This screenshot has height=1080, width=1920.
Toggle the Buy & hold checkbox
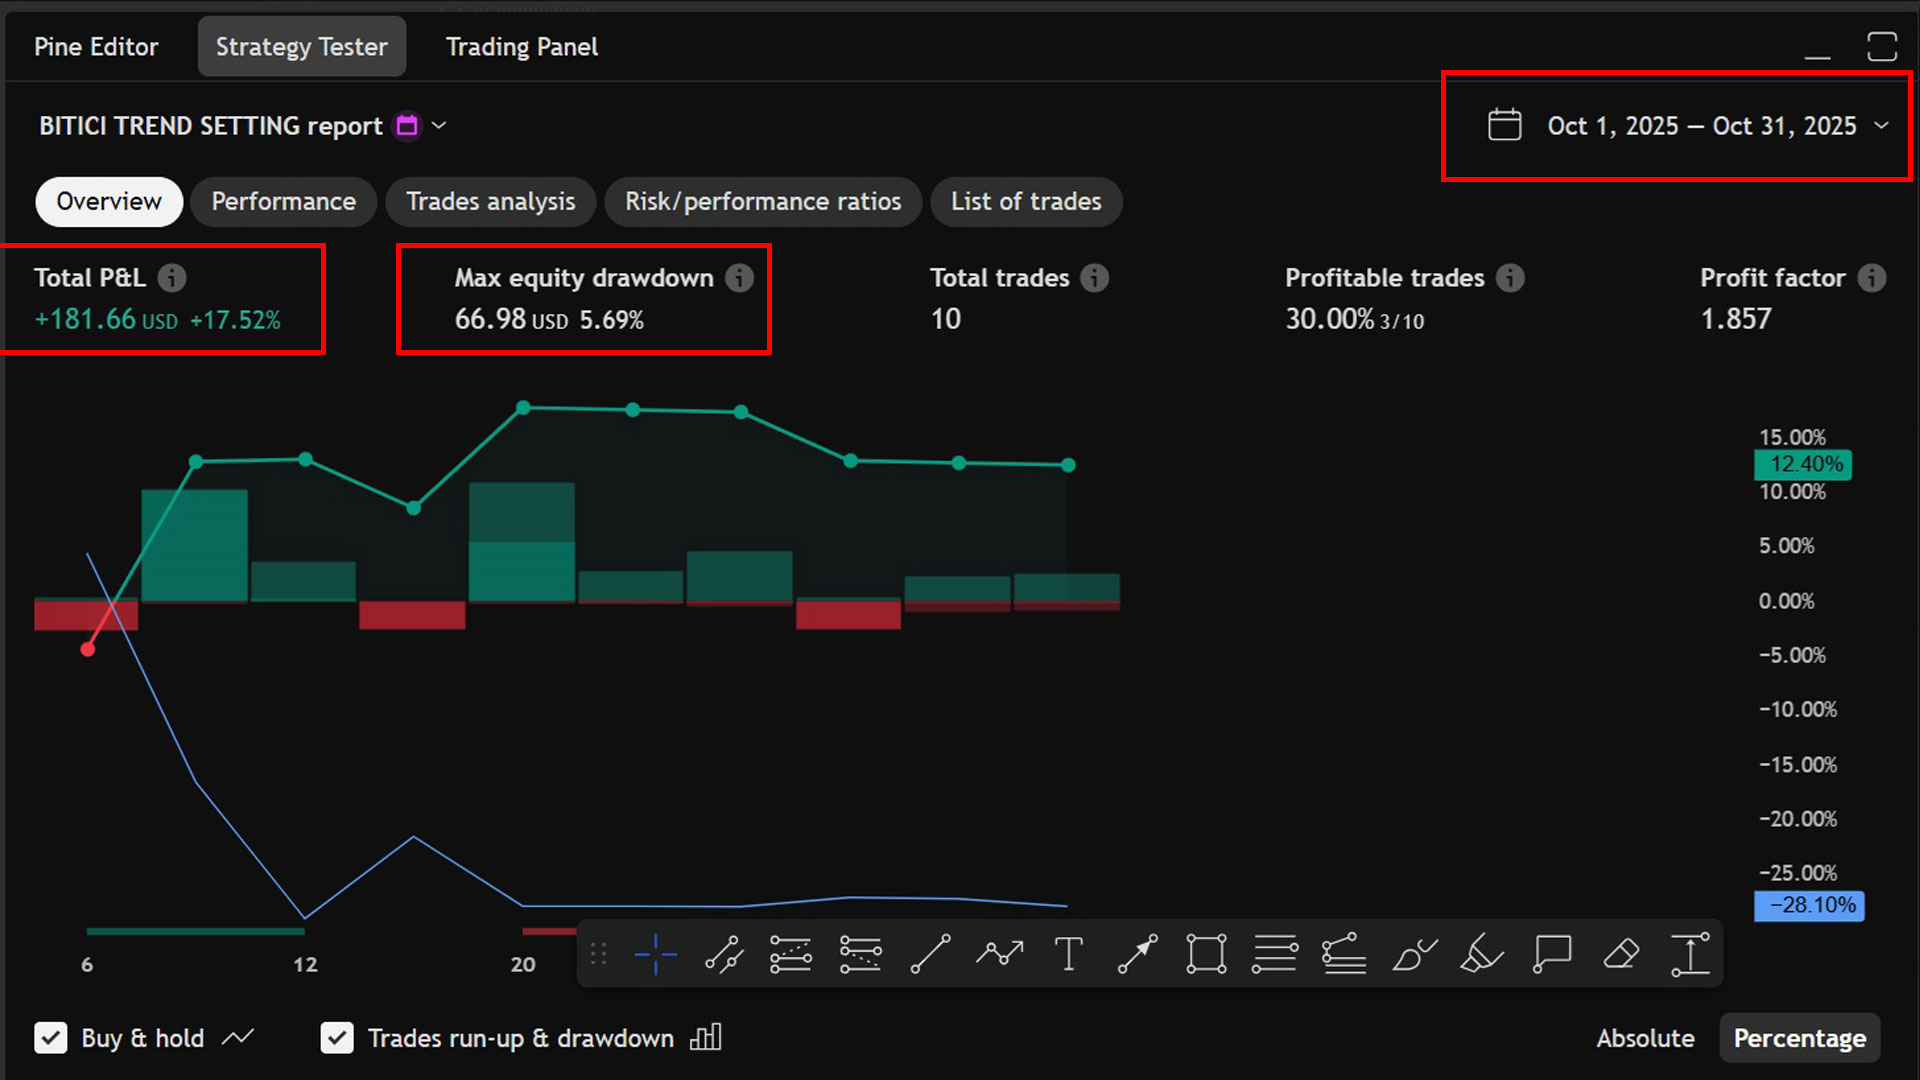(51, 1038)
